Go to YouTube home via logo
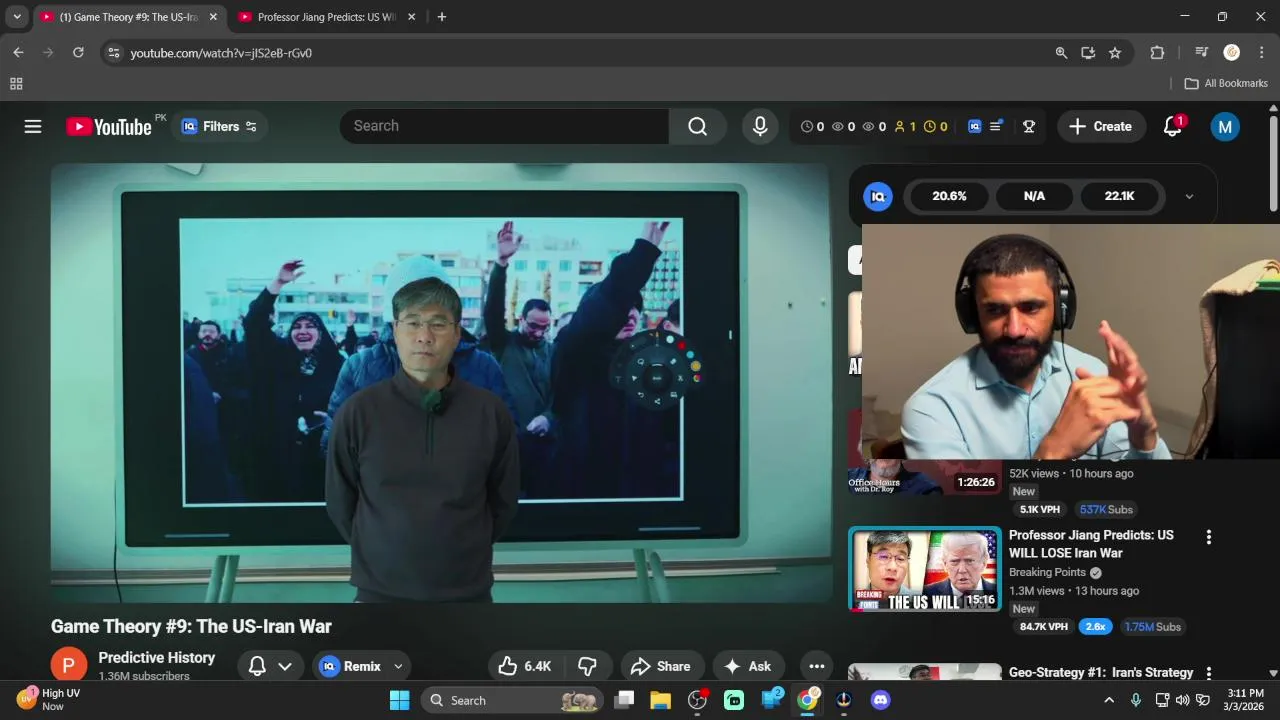Viewport: 1280px width, 720px height. pos(109,126)
